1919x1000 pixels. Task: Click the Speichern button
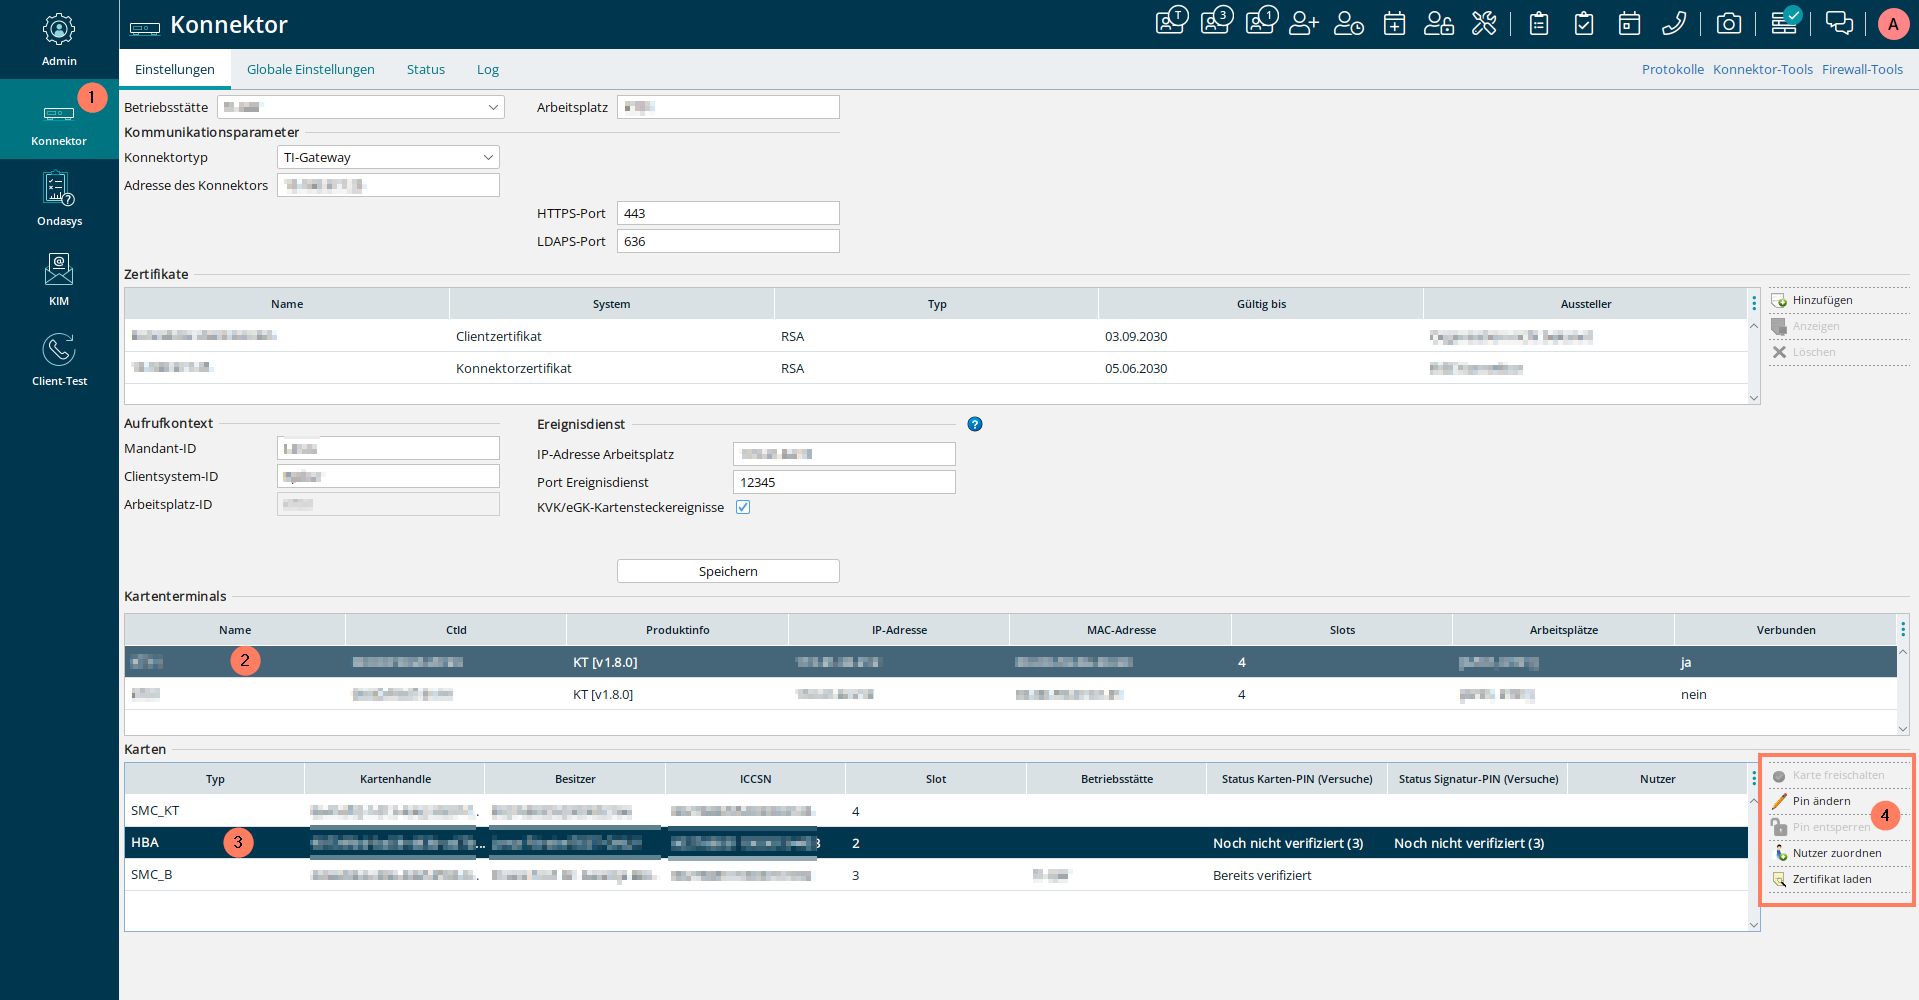[728, 571]
